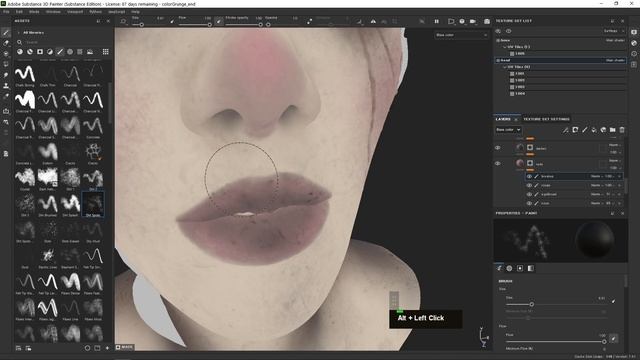This screenshot has width=640, height=360.
Task: Open blend mode dropdown of selected paint effect
Action: point(596,176)
